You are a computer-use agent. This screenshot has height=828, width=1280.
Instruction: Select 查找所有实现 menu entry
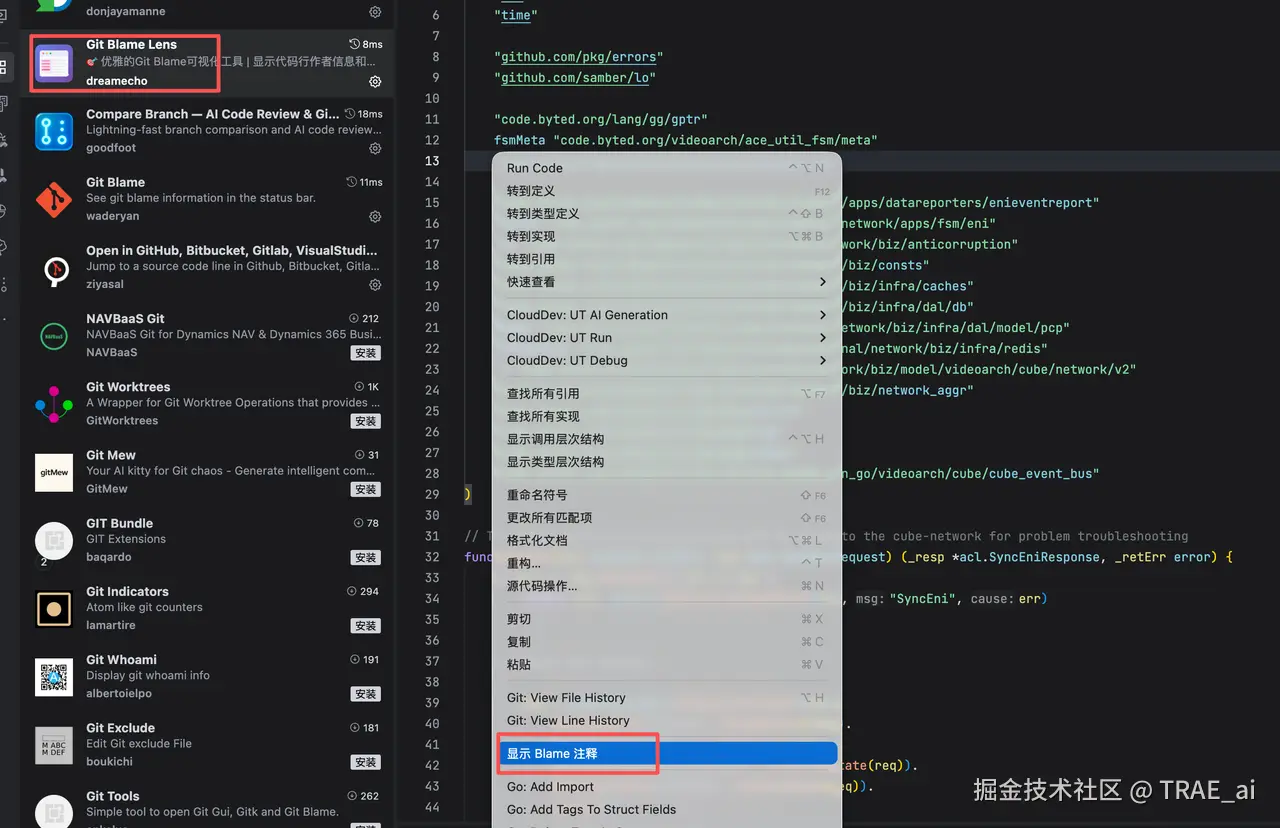tap(667, 416)
